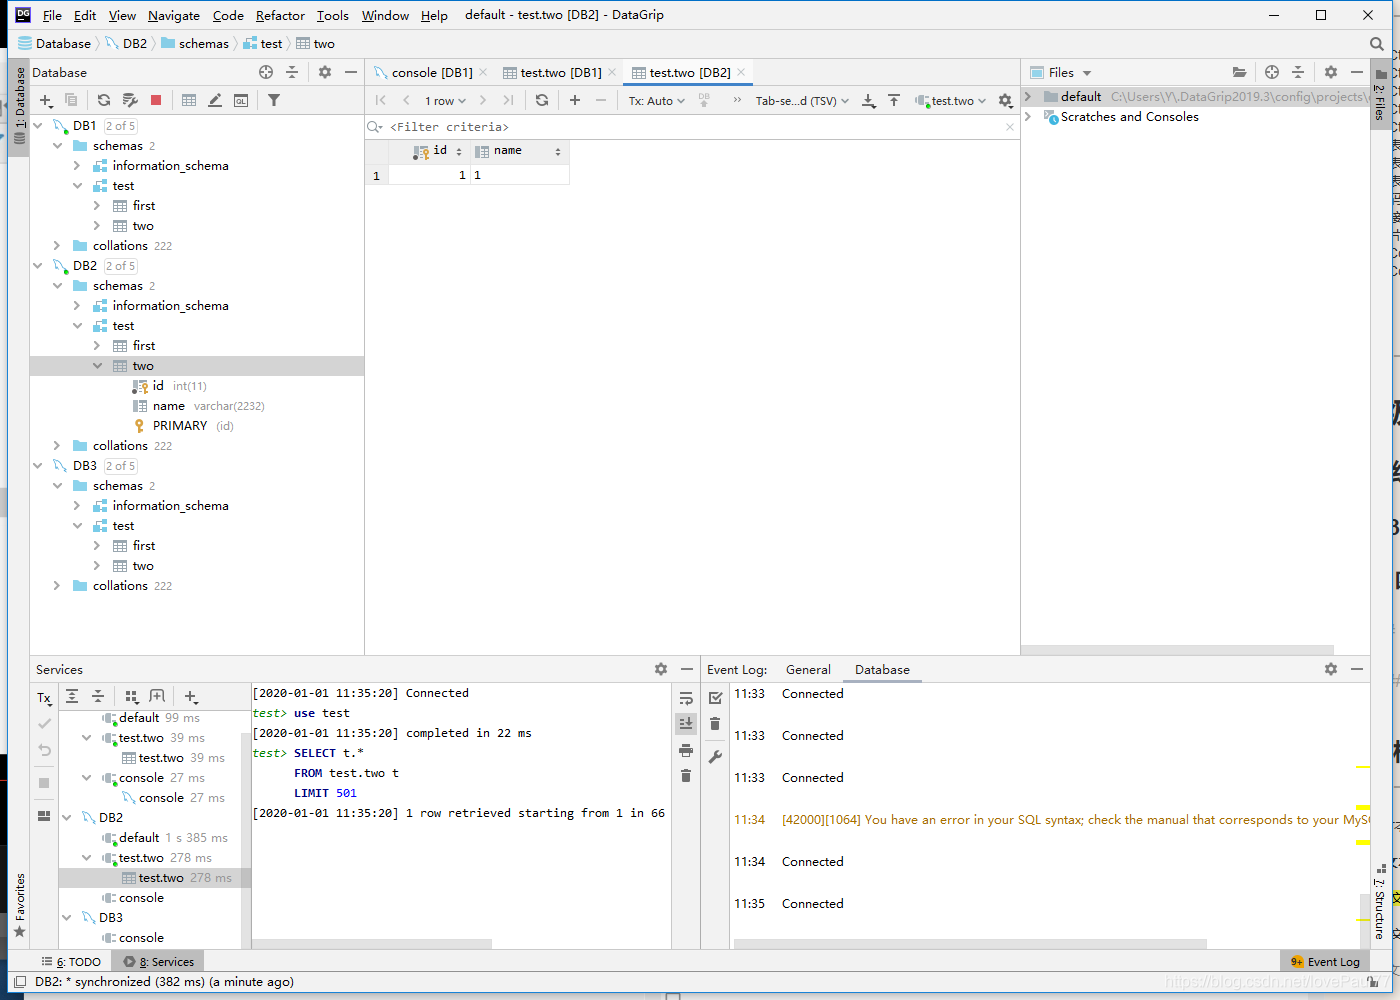Jump to query console QL icon
1400x1000 pixels.
click(x=241, y=100)
